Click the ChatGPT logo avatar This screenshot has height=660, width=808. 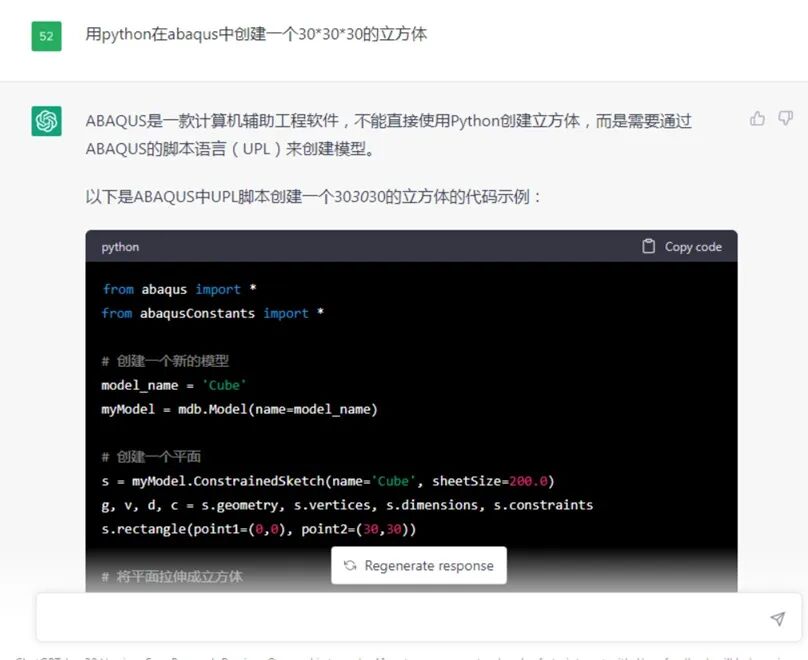[46, 121]
